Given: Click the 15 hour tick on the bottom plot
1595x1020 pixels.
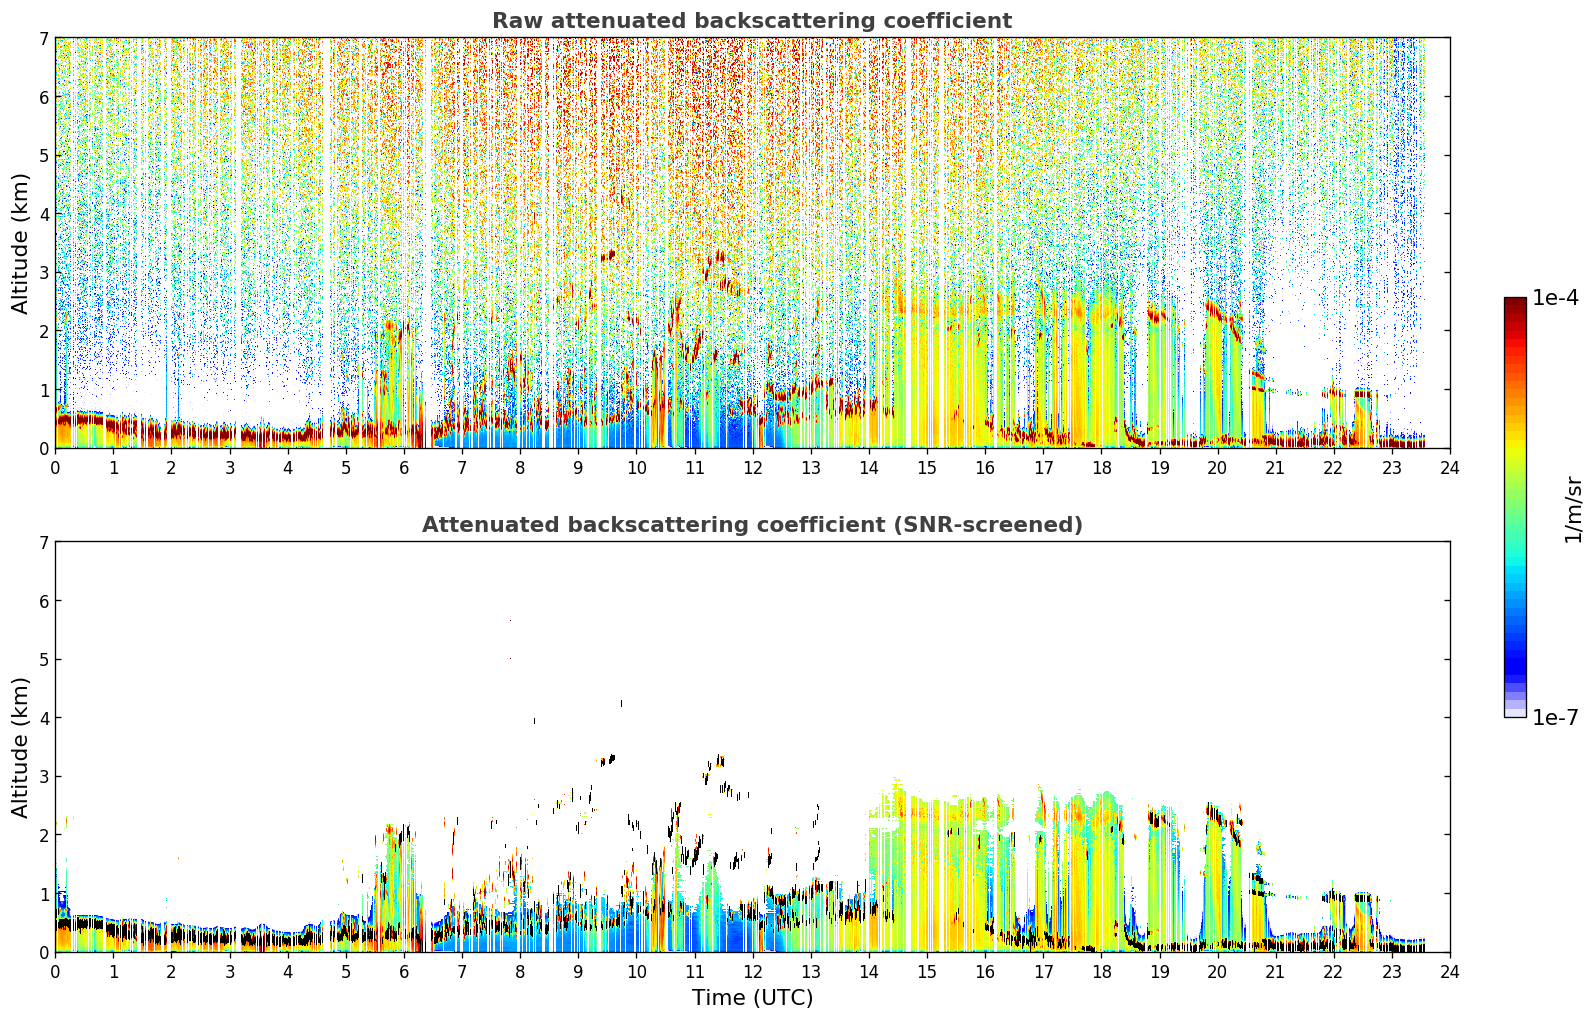Looking at the screenshot, I should point(927,971).
